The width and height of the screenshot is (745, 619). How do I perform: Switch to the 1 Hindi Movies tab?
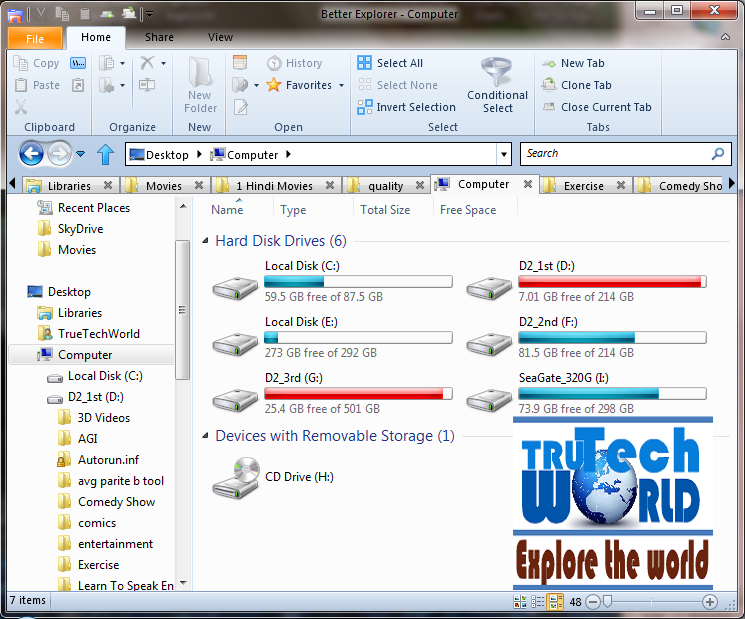pyautogui.click(x=274, y=186)
